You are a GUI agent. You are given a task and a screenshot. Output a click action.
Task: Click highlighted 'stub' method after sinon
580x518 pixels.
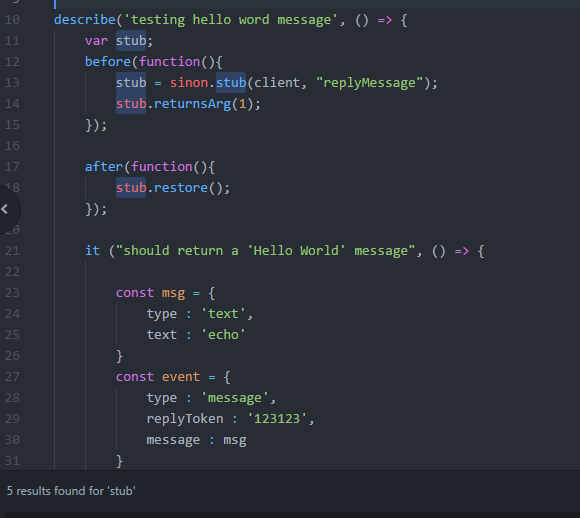pyautogui.click(x=231, y=83)
